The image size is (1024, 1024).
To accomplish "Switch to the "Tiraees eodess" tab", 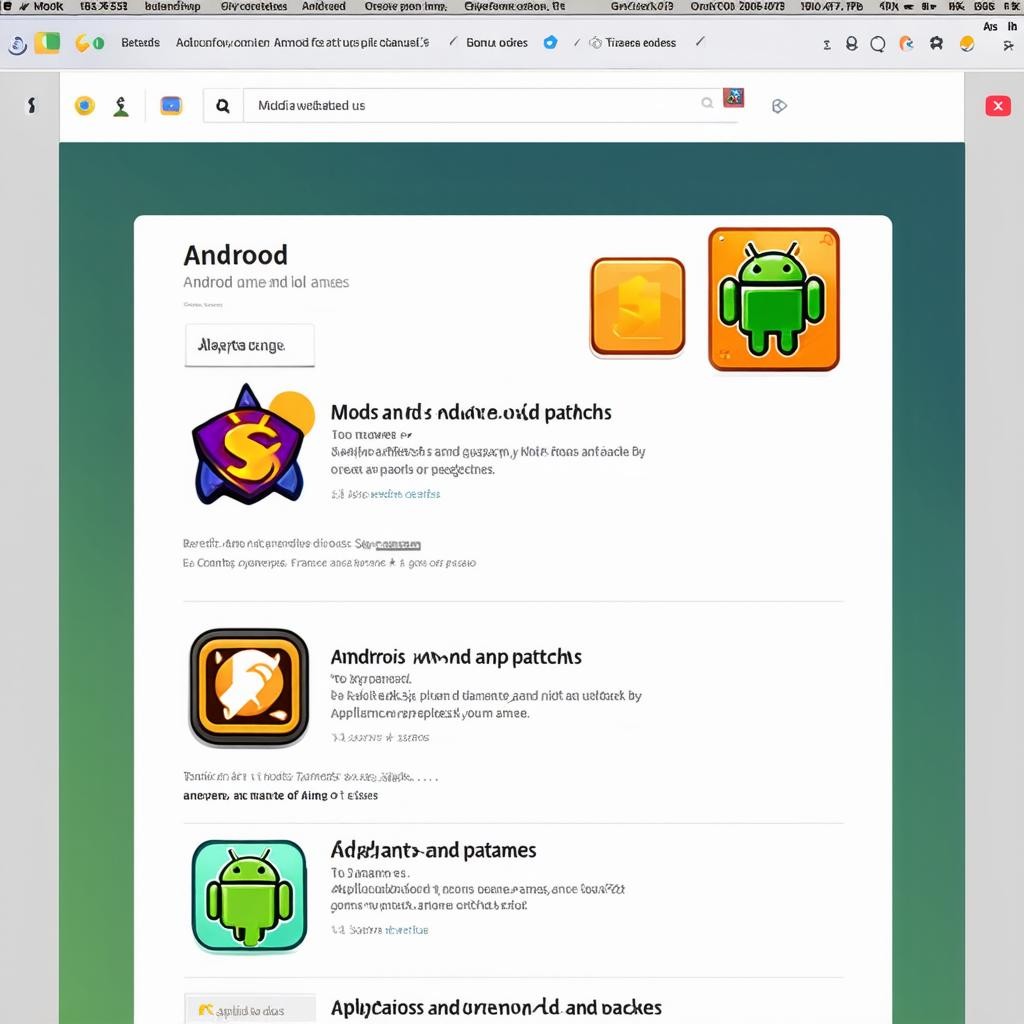I will 640,43.
